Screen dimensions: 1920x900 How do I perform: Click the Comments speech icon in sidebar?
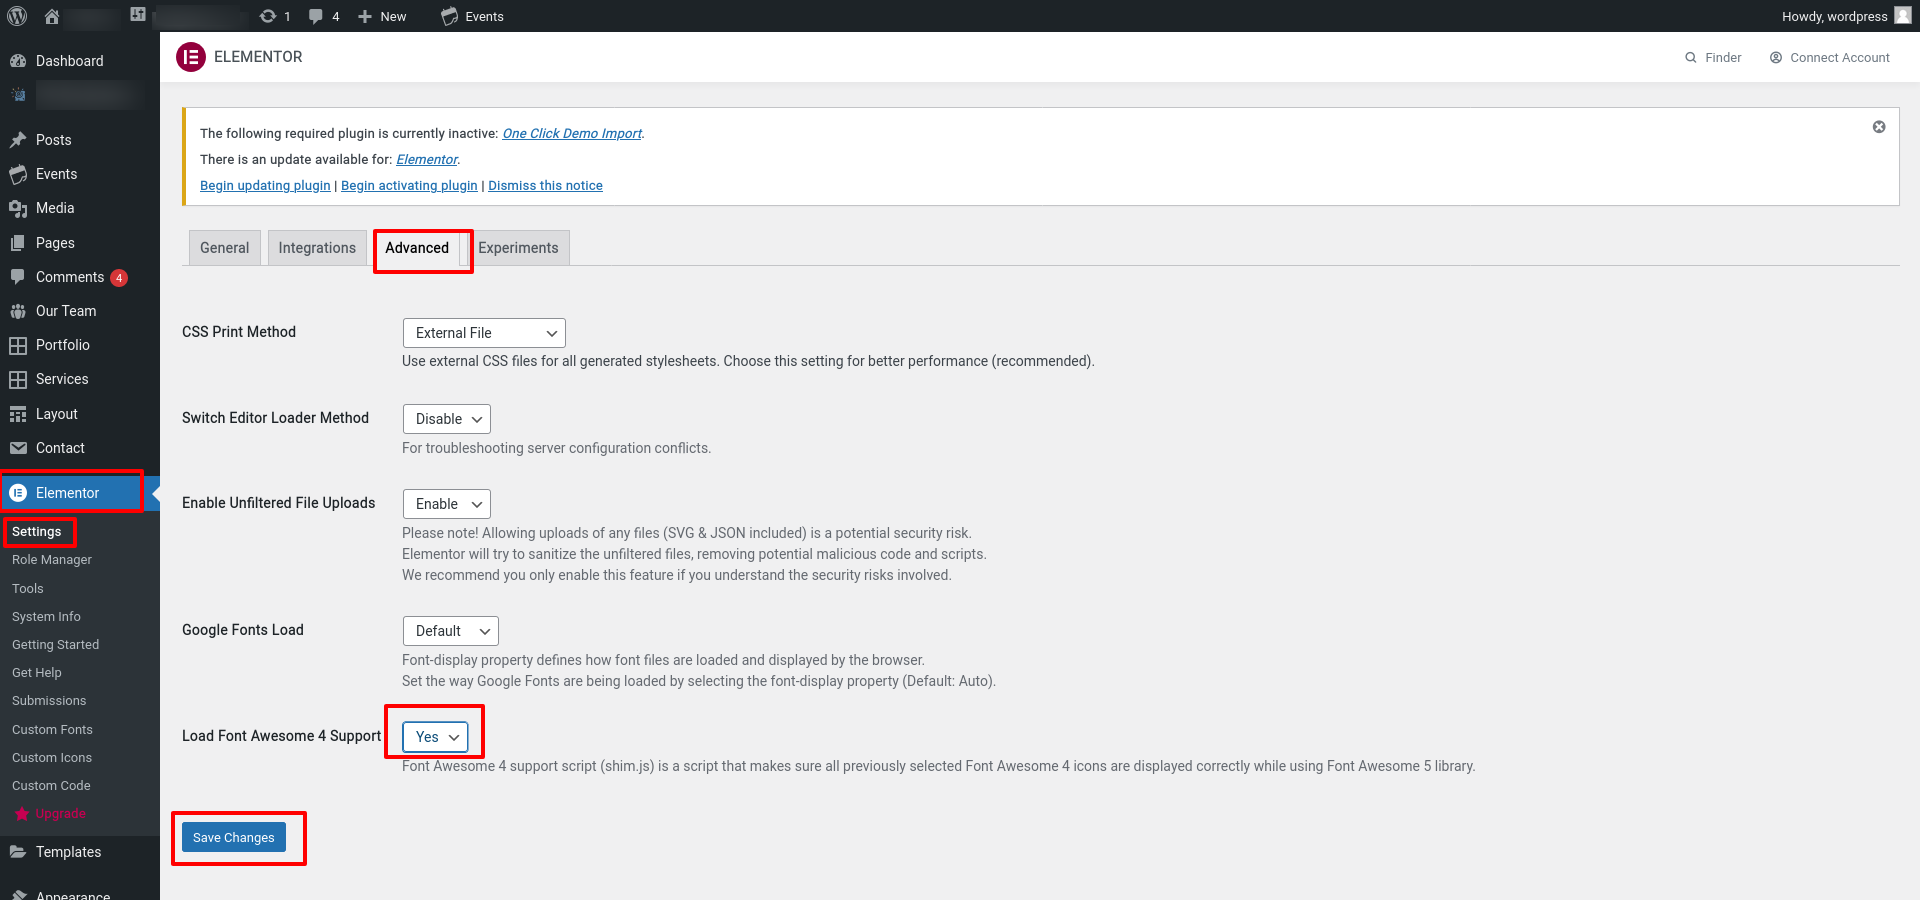click(x=18, y=277)
